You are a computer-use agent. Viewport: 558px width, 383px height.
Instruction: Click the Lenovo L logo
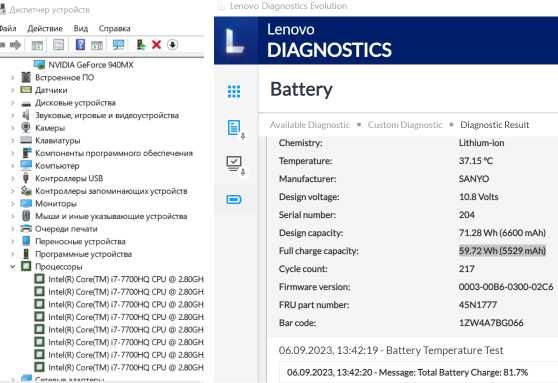pos(234,41)
